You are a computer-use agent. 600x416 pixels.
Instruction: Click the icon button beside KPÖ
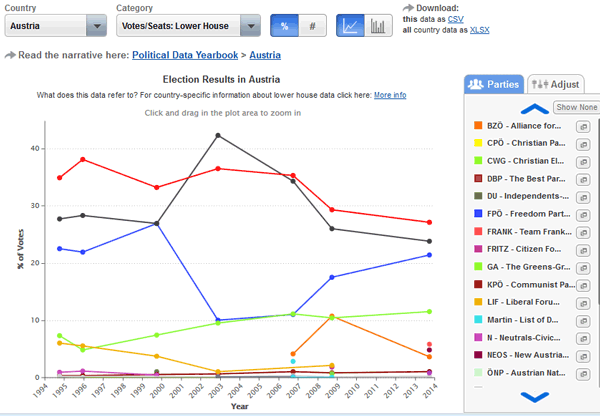583,285
